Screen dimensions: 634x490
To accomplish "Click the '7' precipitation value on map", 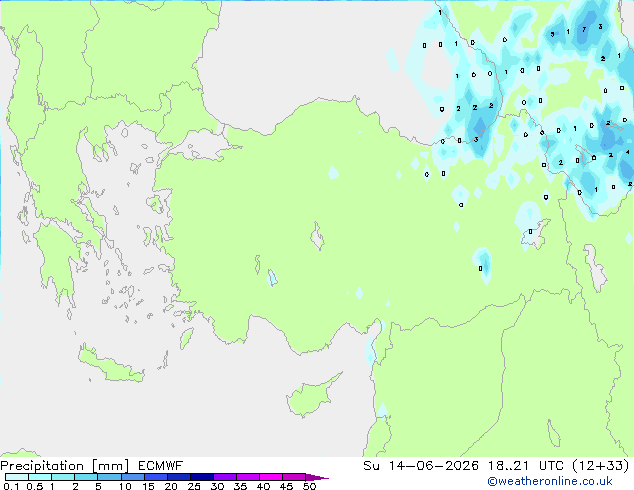I will (584, 30).
